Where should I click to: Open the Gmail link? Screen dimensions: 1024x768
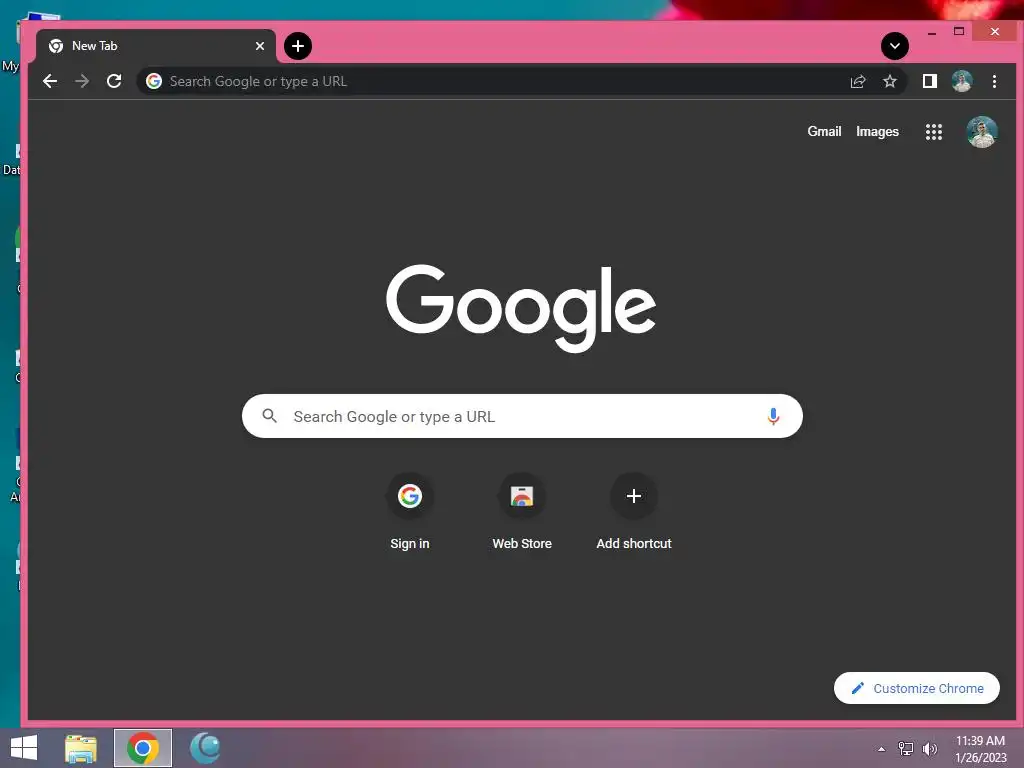(824, 131)
